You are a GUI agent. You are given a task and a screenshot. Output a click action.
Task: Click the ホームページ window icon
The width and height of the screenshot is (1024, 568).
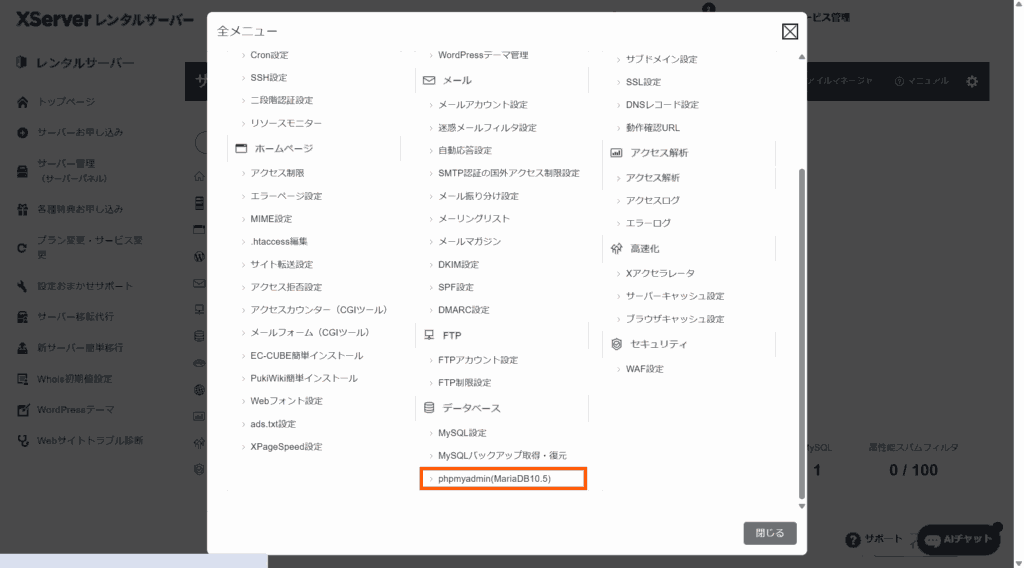(241, 149)
